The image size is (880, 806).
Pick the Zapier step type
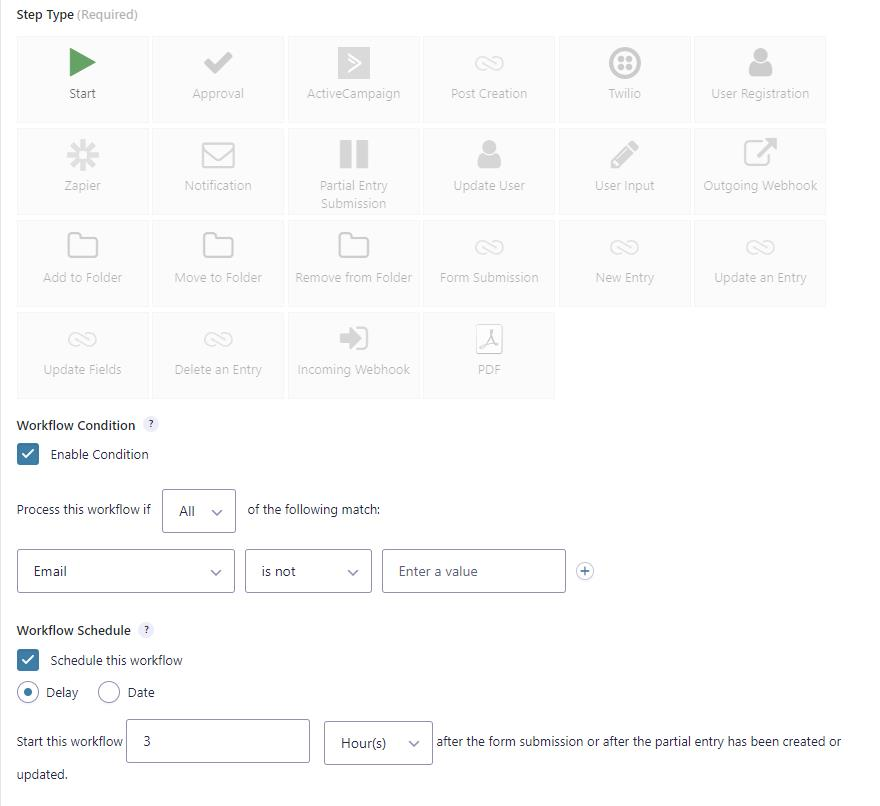pos(82,171)
